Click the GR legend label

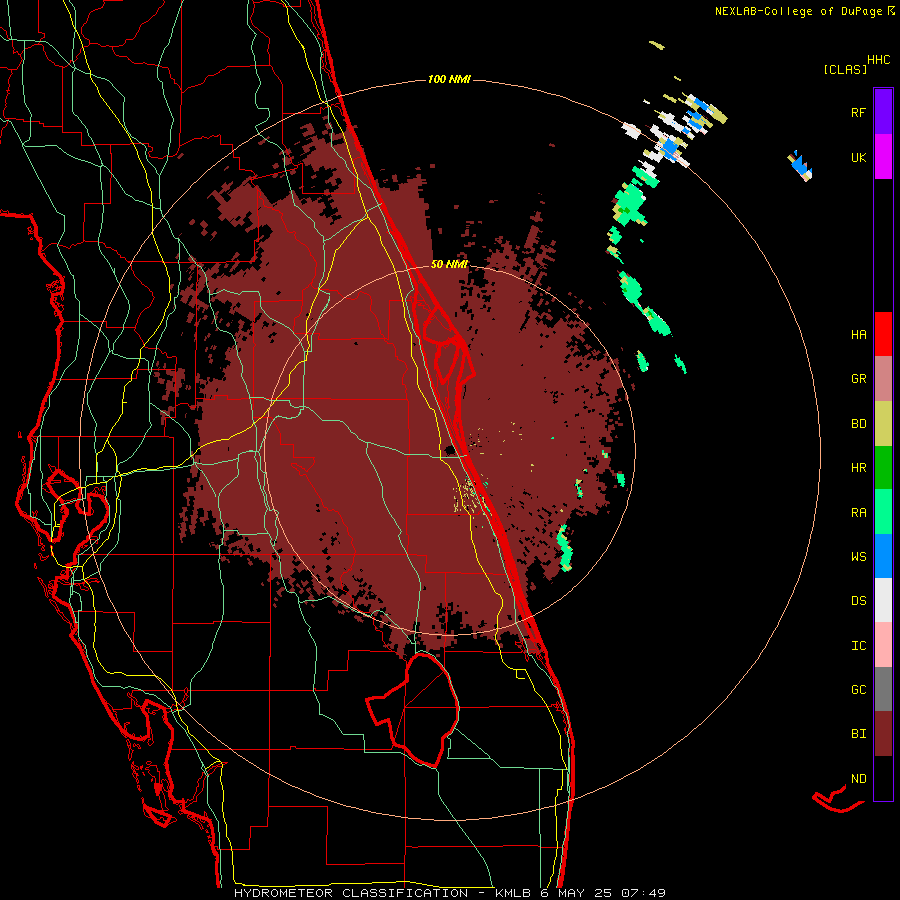[858, 379]
